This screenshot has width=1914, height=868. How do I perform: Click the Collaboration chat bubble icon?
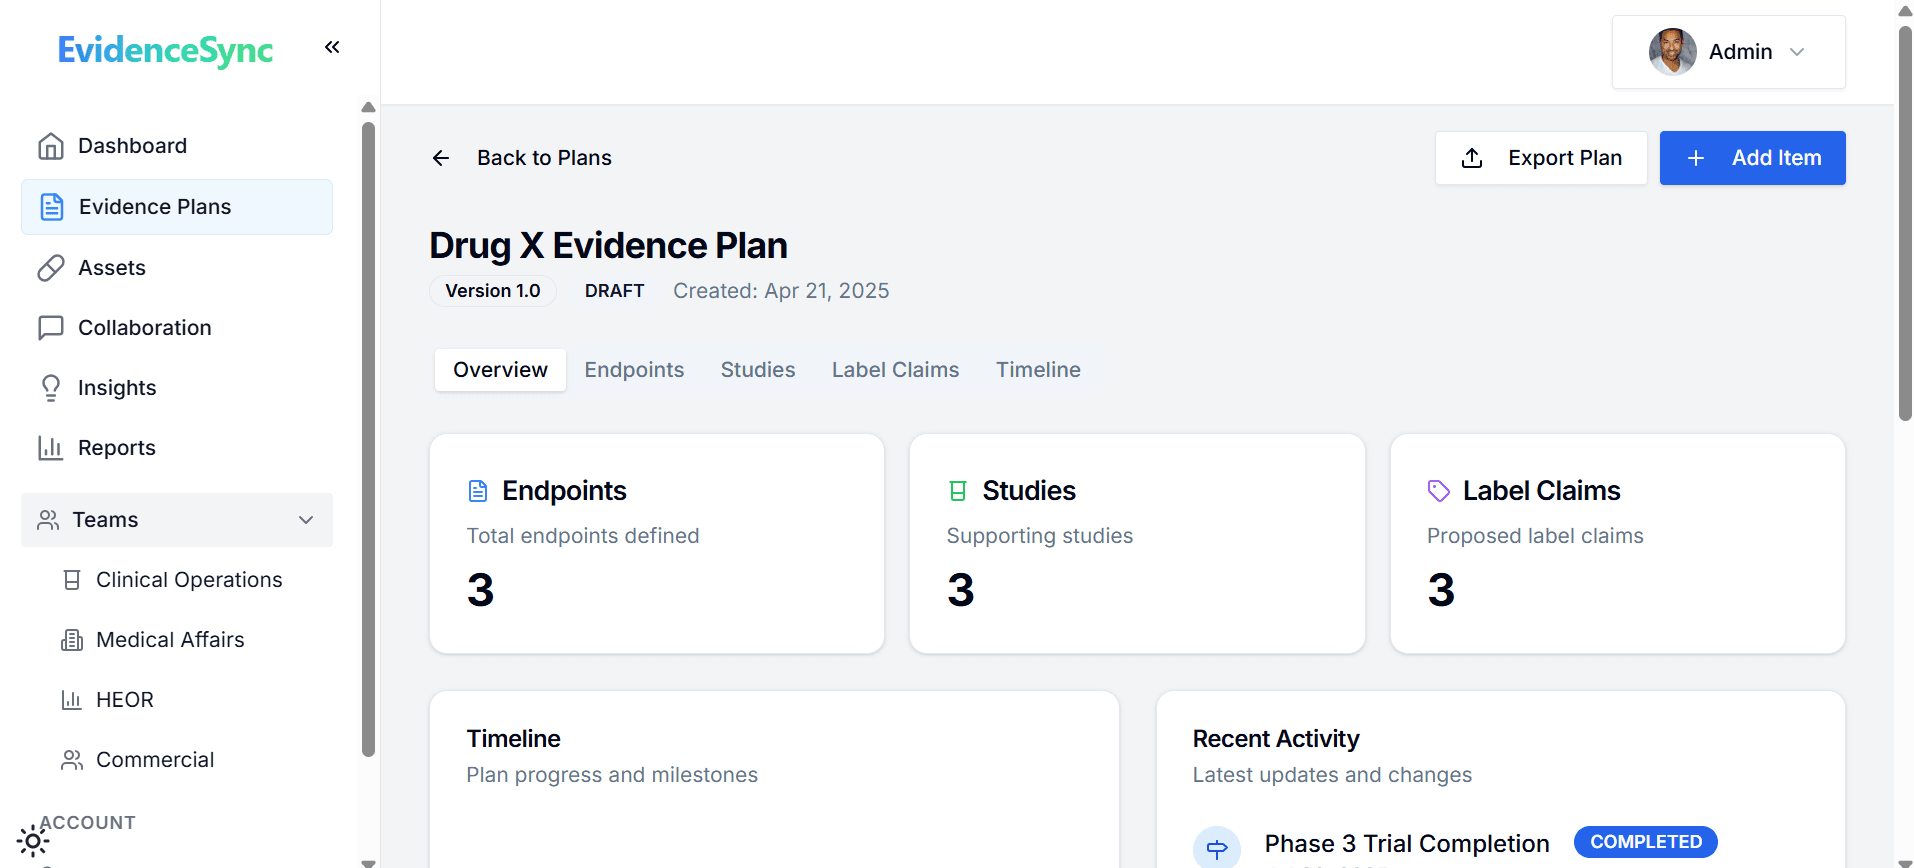51,328
